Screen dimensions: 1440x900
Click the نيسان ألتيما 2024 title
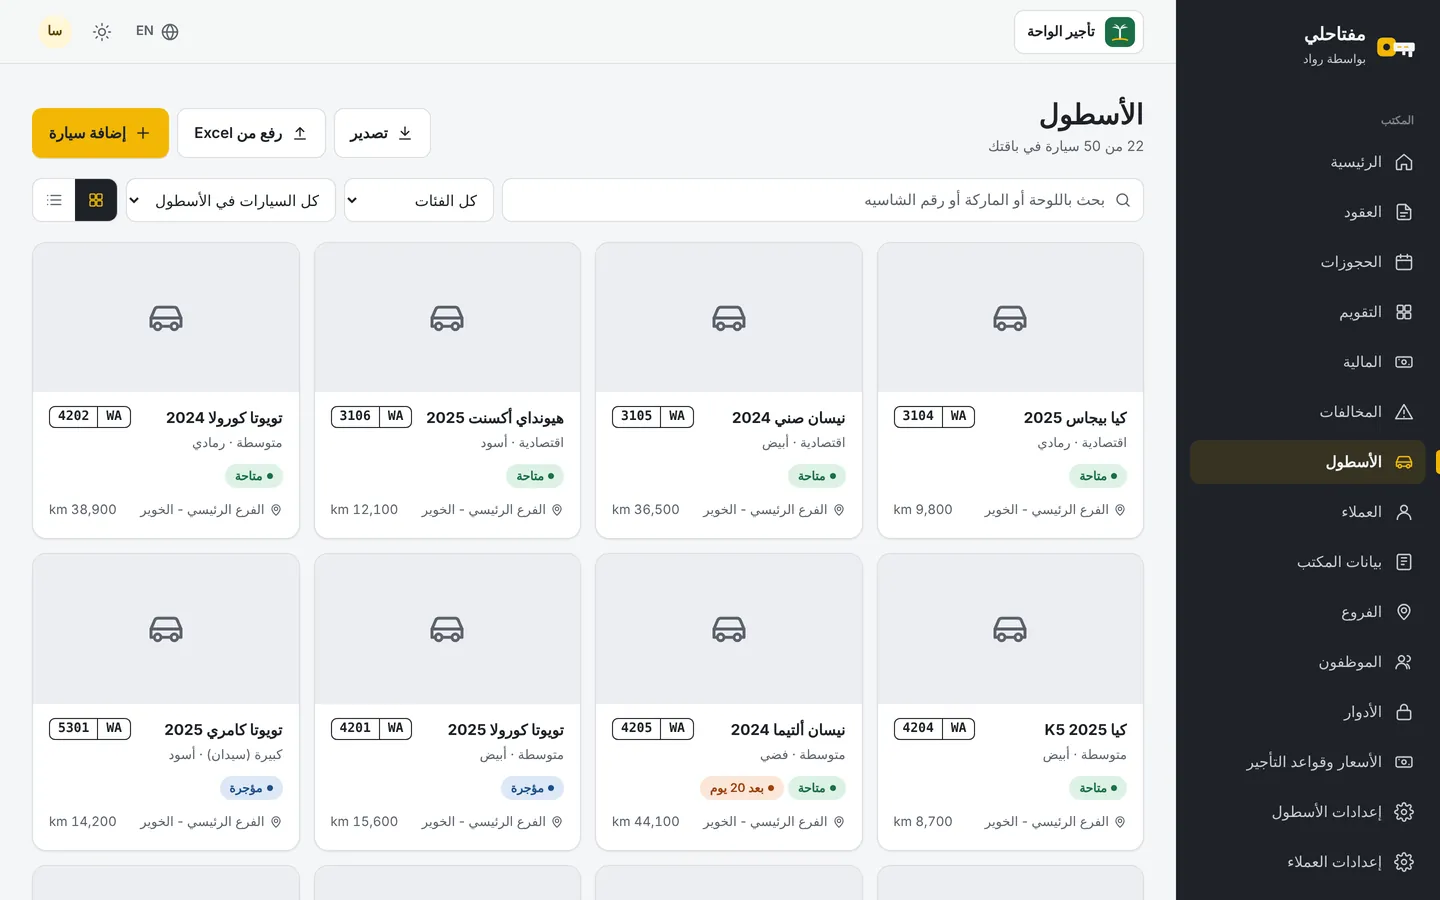pyautogui.click(x=788, y=729)
